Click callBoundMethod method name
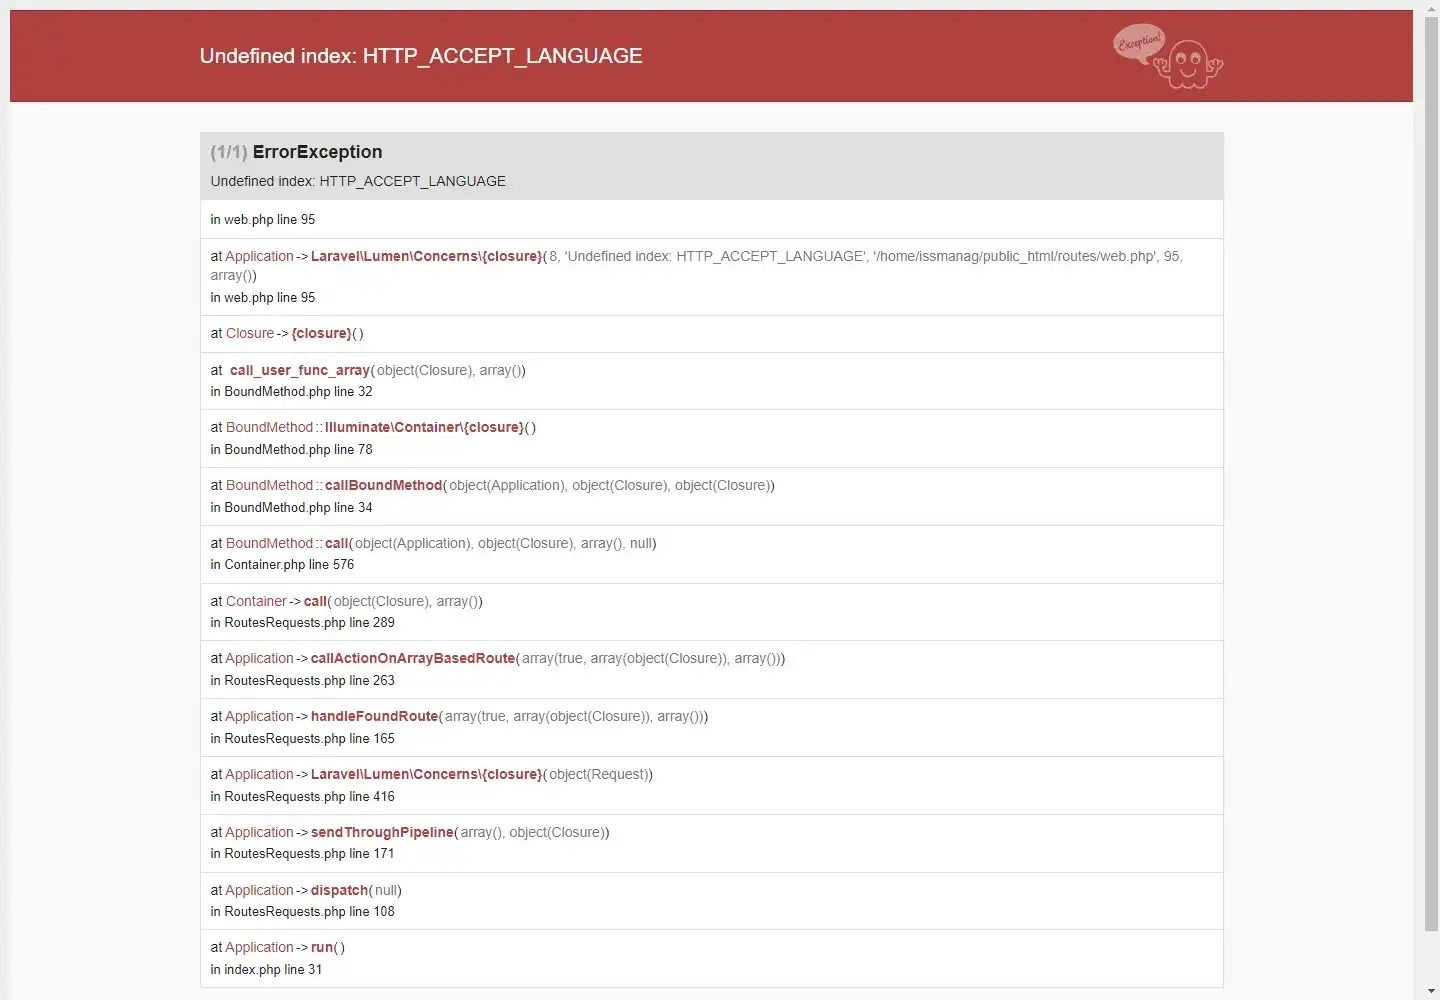Image resolution: width=1440 pixels, height=1000 pixels. coord(383,485)
